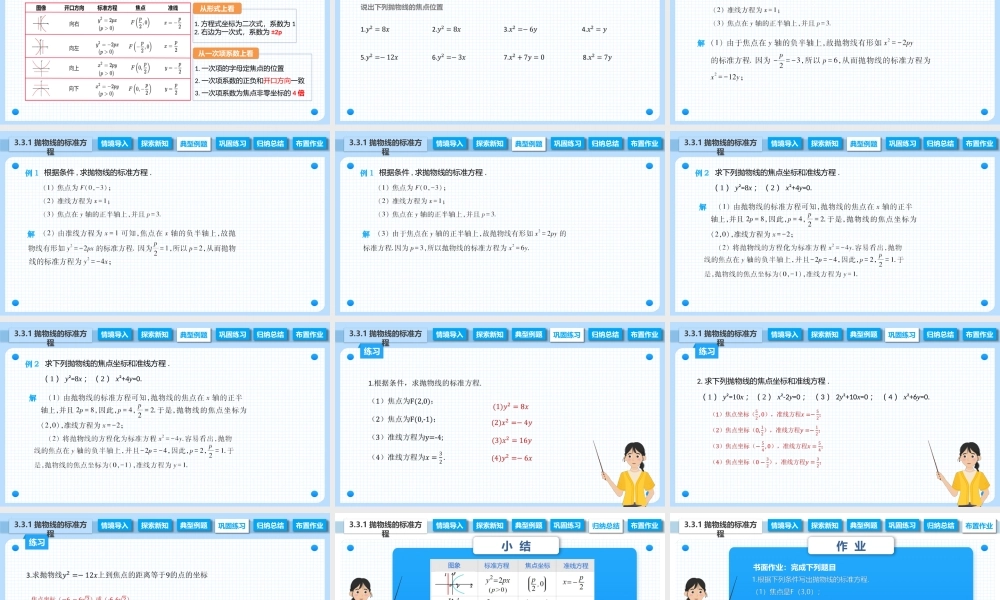Select the 典型例题 tab on the 小结 slide

tap(529, 525)
